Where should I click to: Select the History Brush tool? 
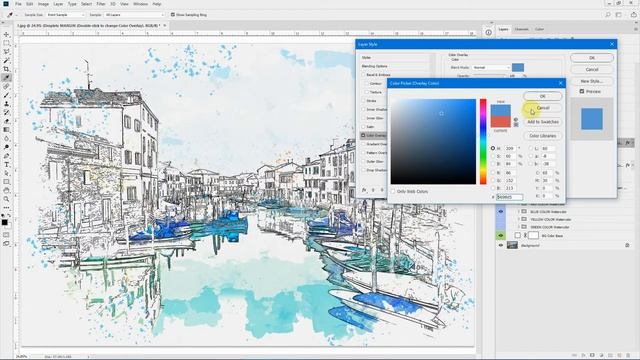6,112
